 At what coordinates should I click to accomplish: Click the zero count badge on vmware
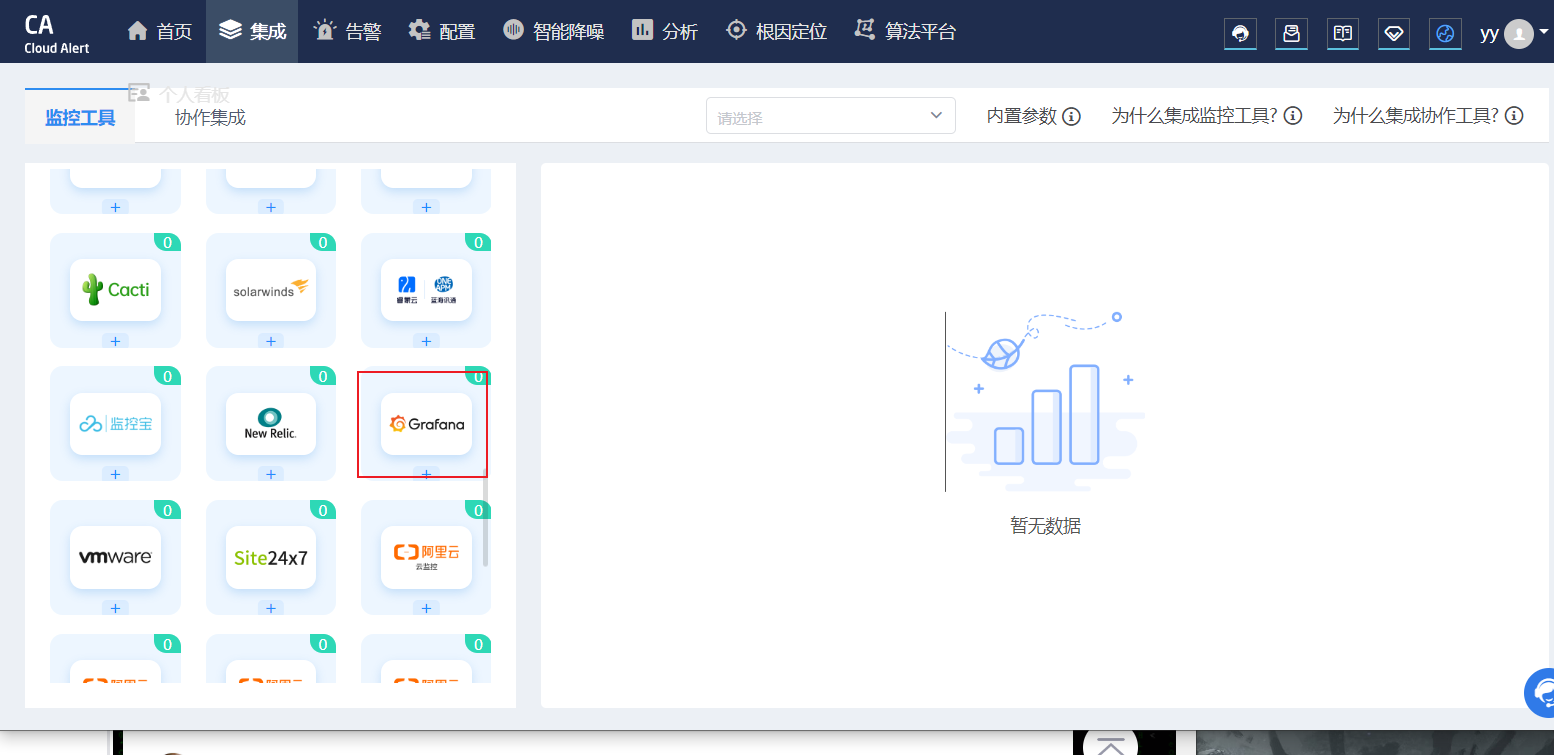pos(168,511)
